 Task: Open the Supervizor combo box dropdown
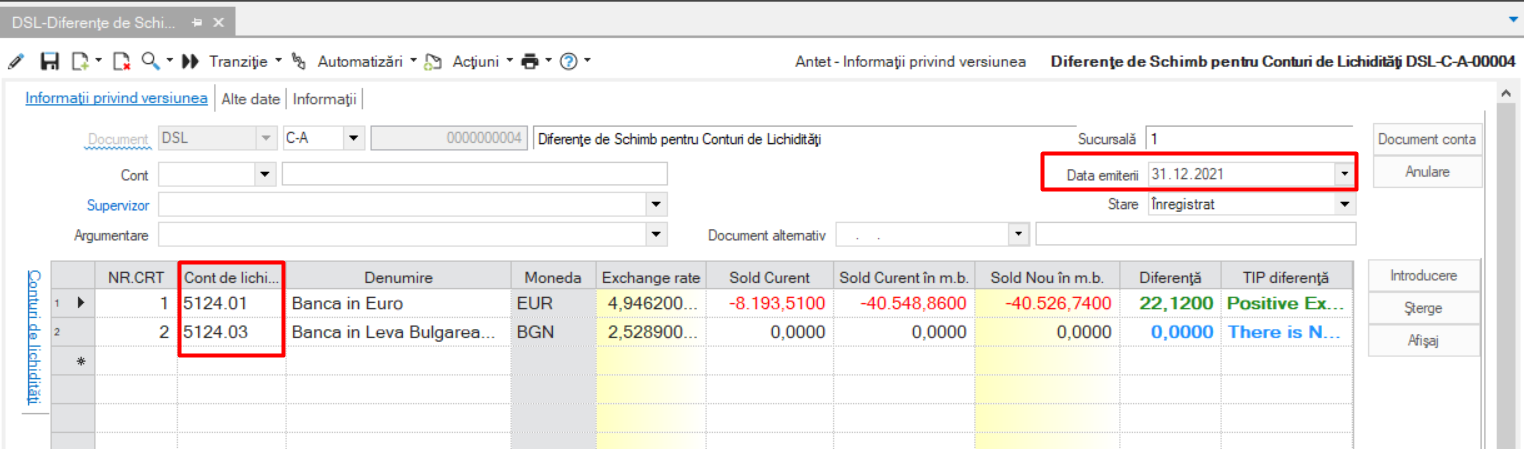click(x=657, y=205)
